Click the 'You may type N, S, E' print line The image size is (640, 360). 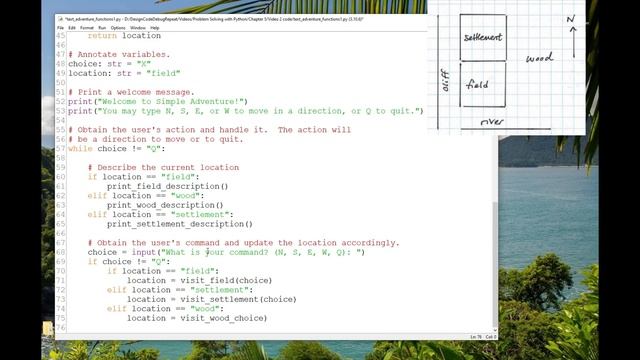point(246,111)
